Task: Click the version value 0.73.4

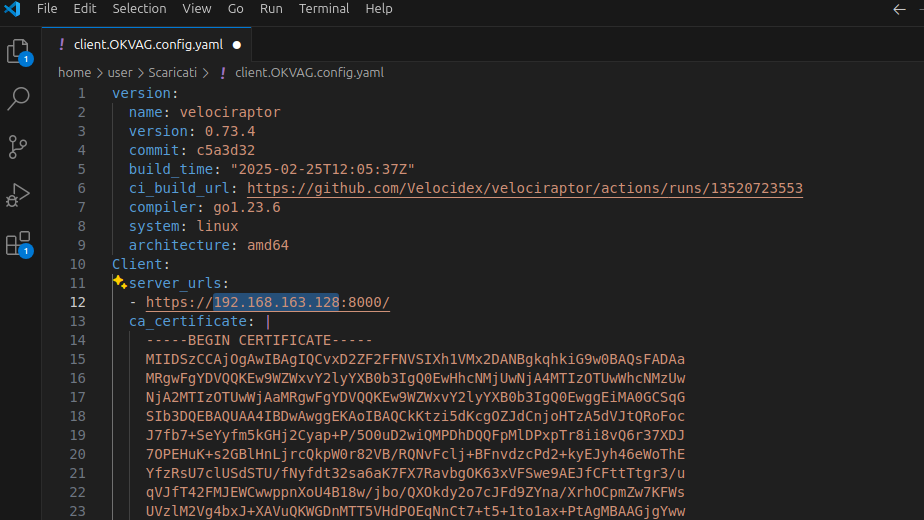Action: (230, 131)
